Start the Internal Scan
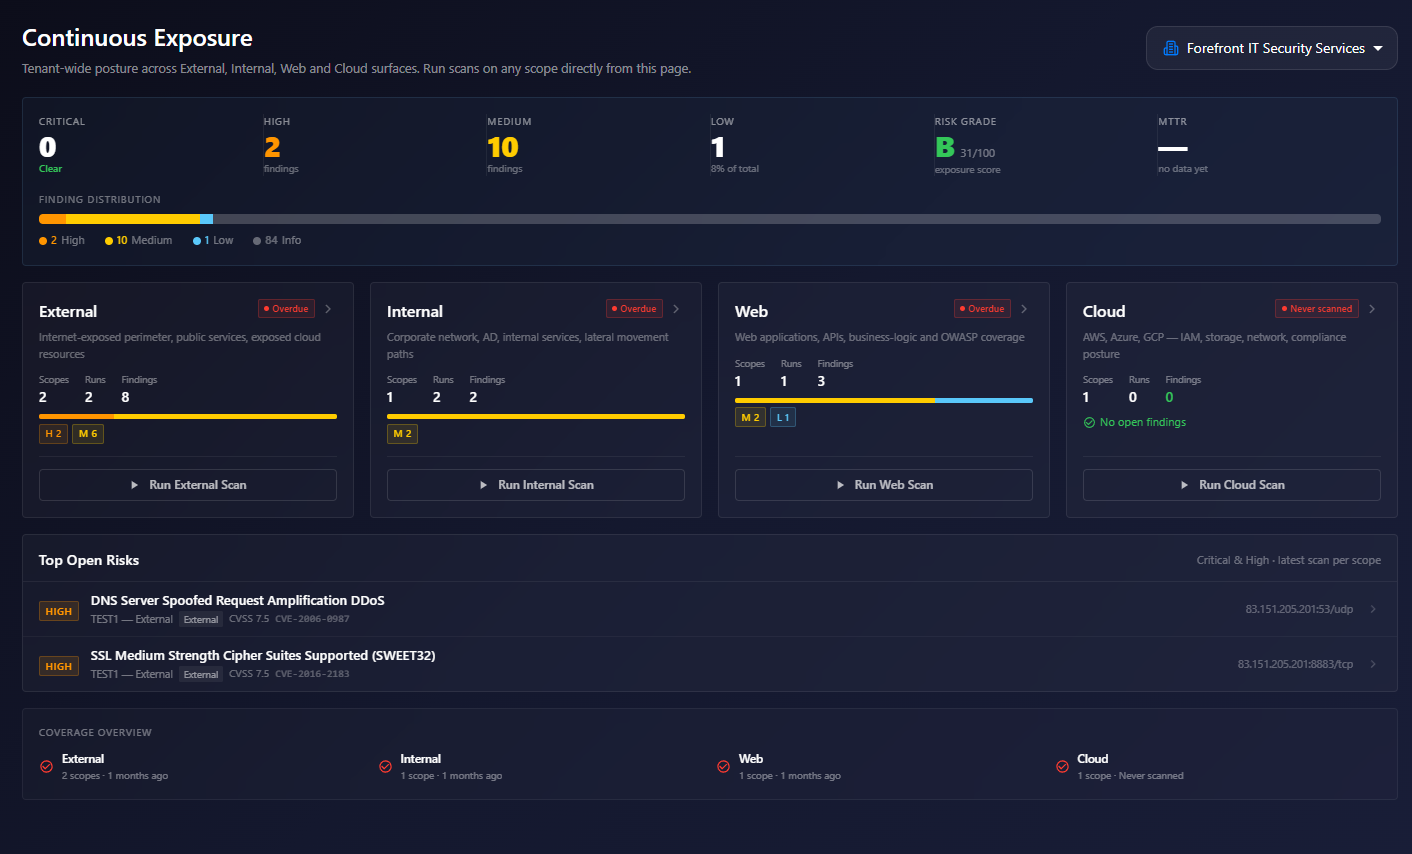 [x=536, y=485]
